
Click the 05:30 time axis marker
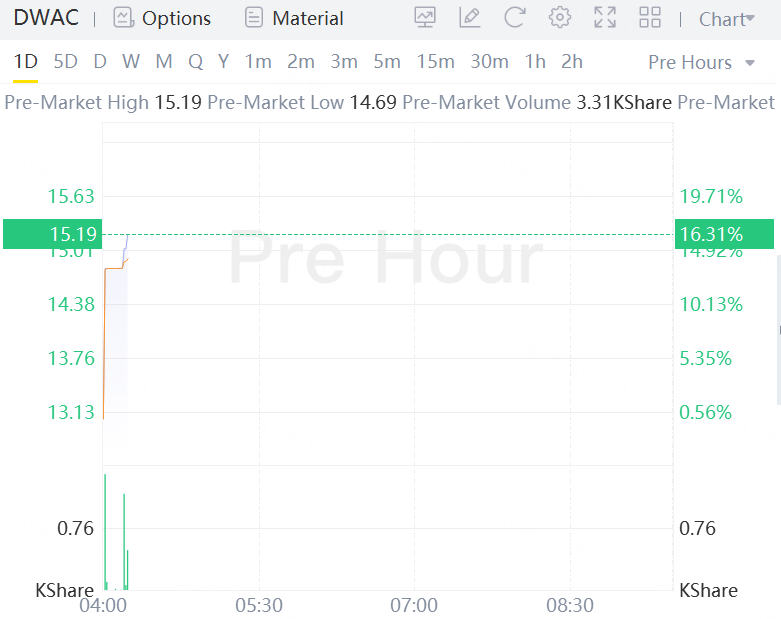pyautogui.click(x=259, y=606)
